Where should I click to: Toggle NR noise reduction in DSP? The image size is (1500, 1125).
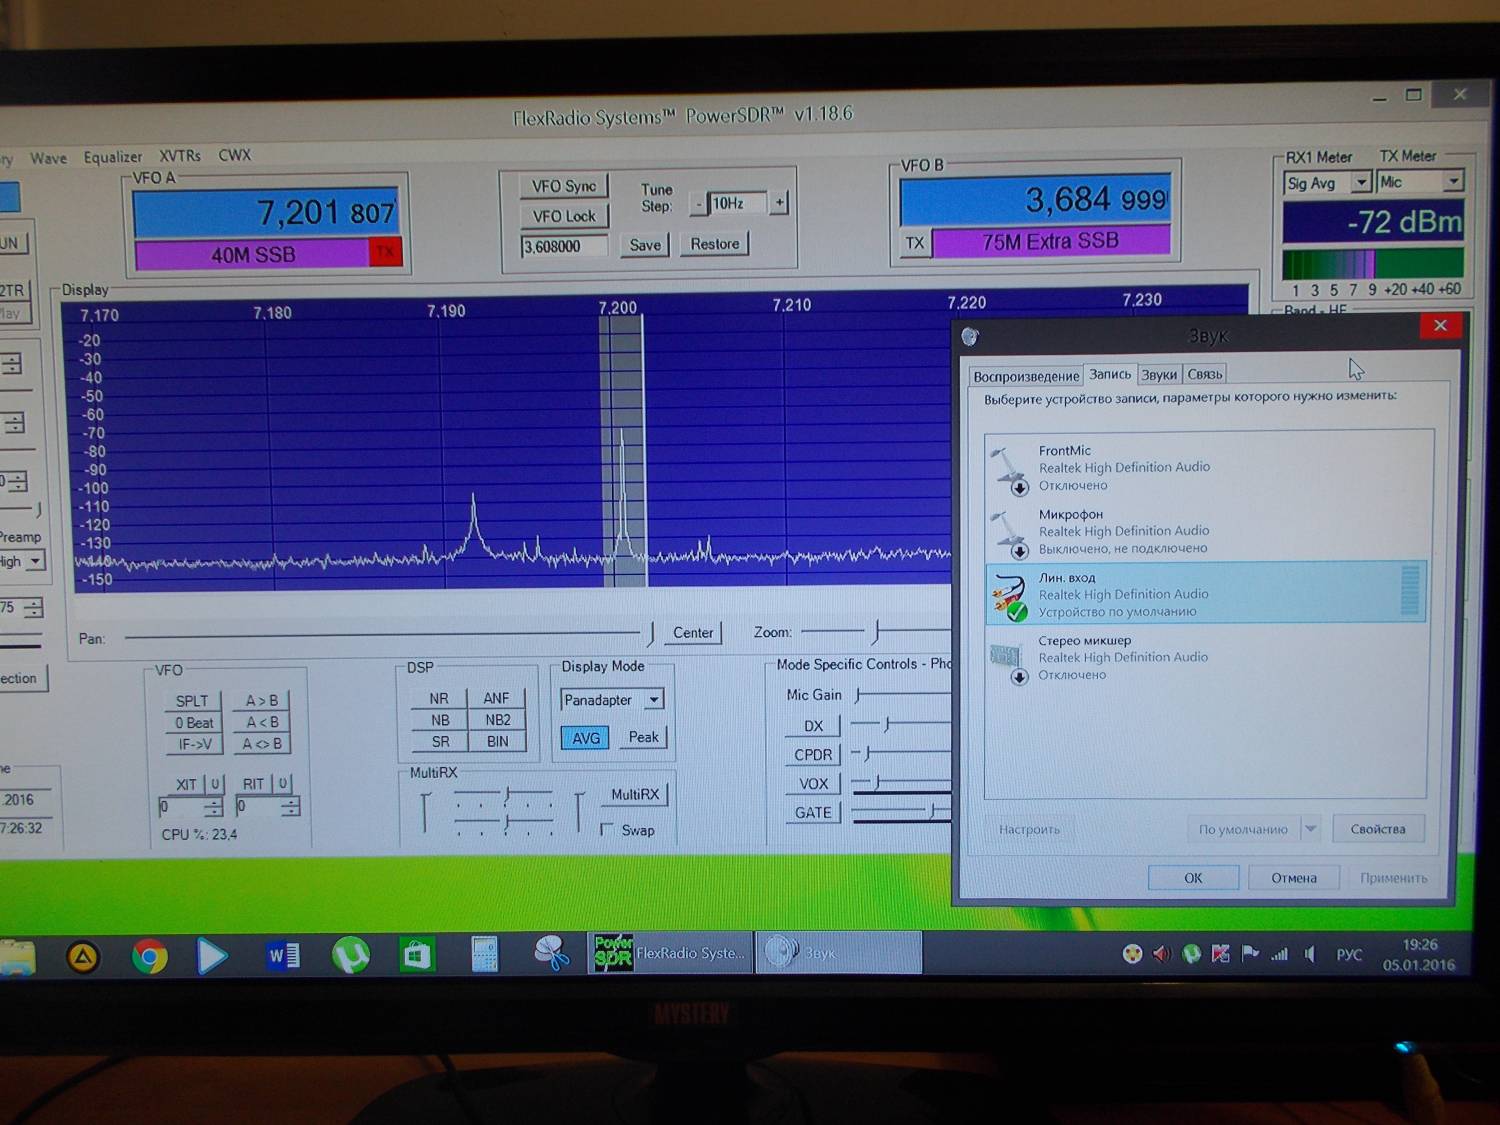[x=439, y=698]
